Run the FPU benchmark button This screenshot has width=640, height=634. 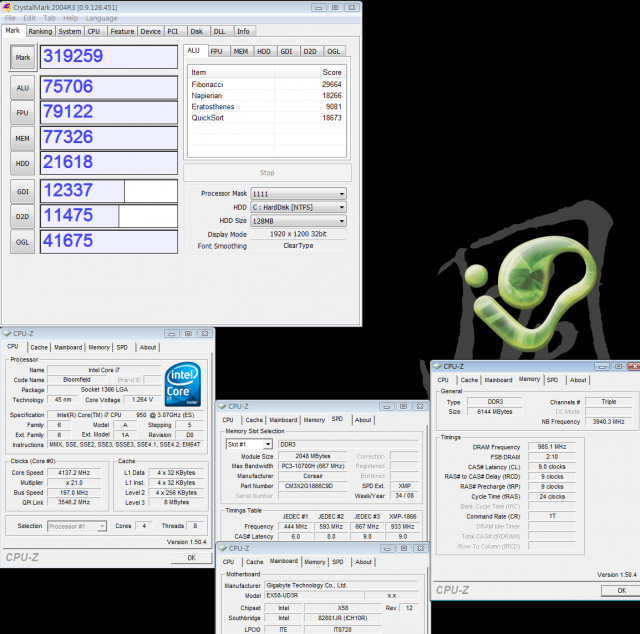23,113
